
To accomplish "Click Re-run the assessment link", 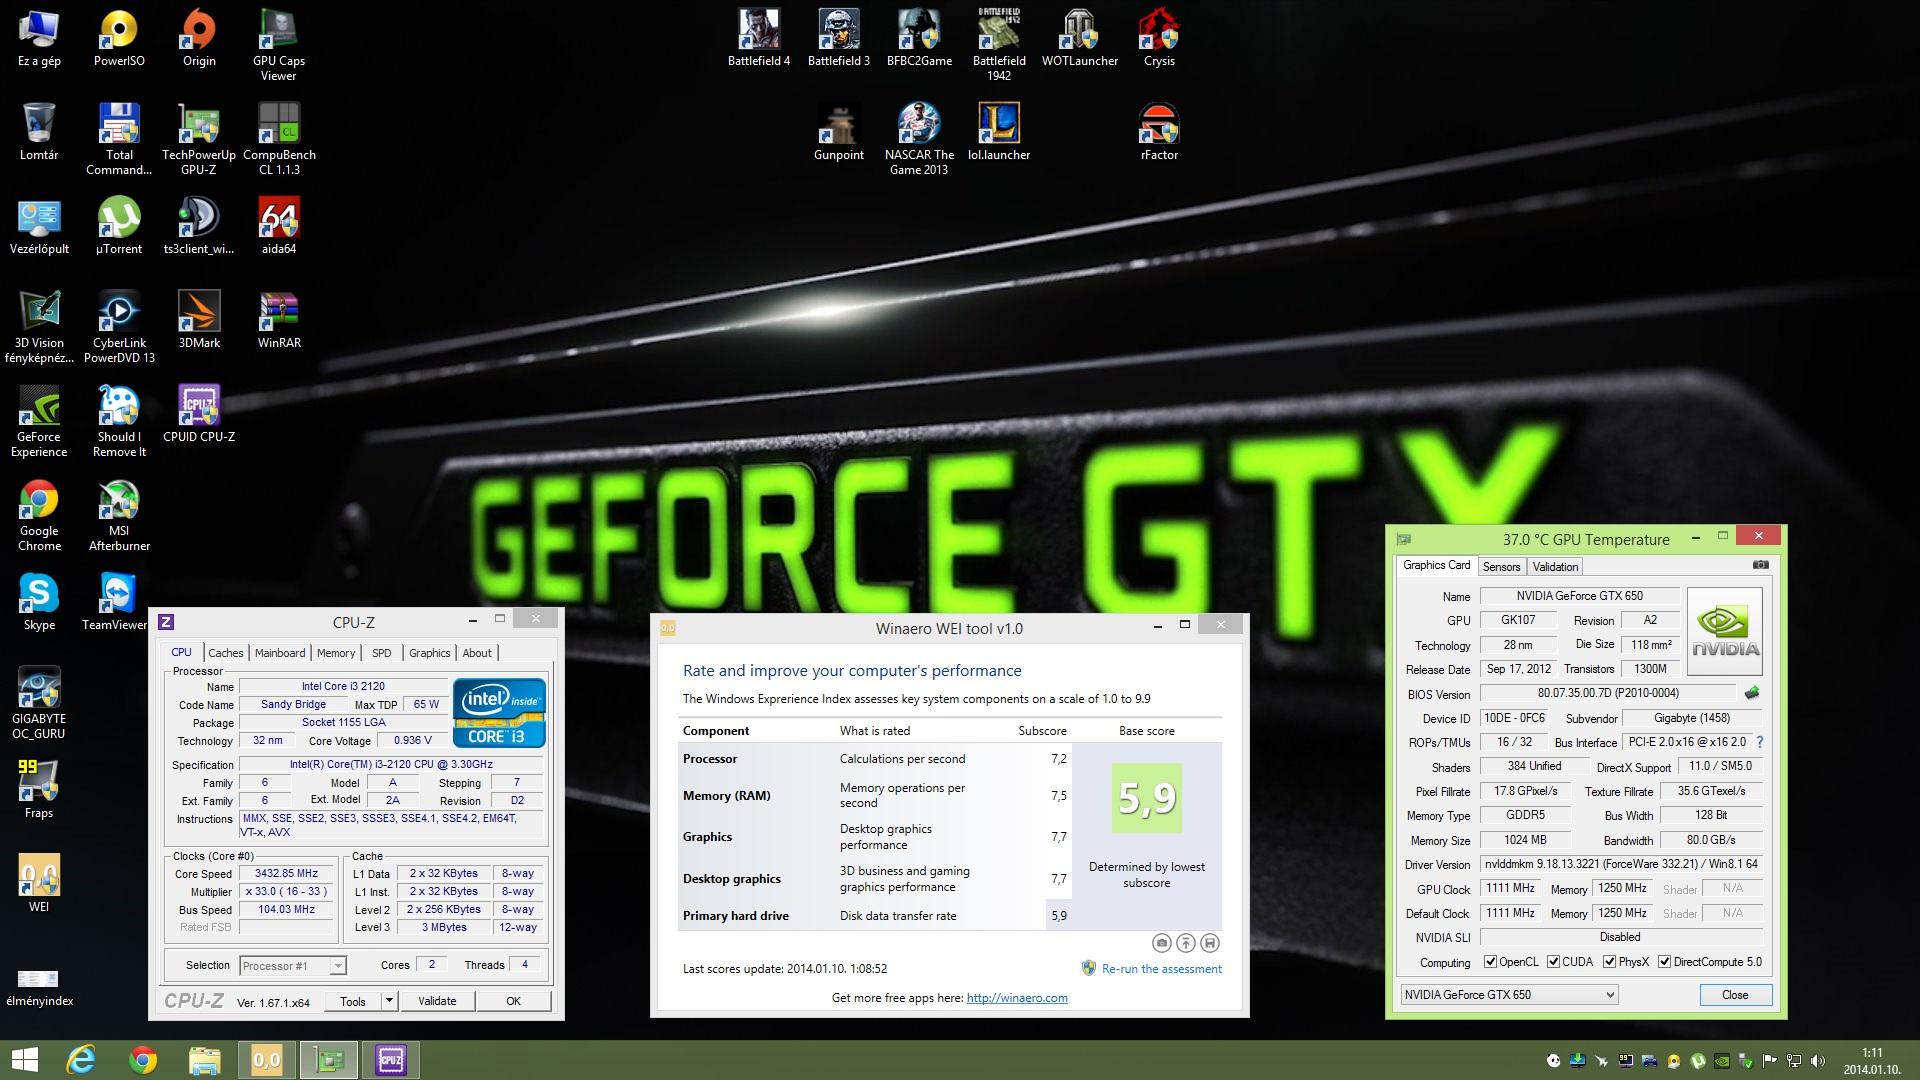I will pyautogui.click(x=1161, y=969).
